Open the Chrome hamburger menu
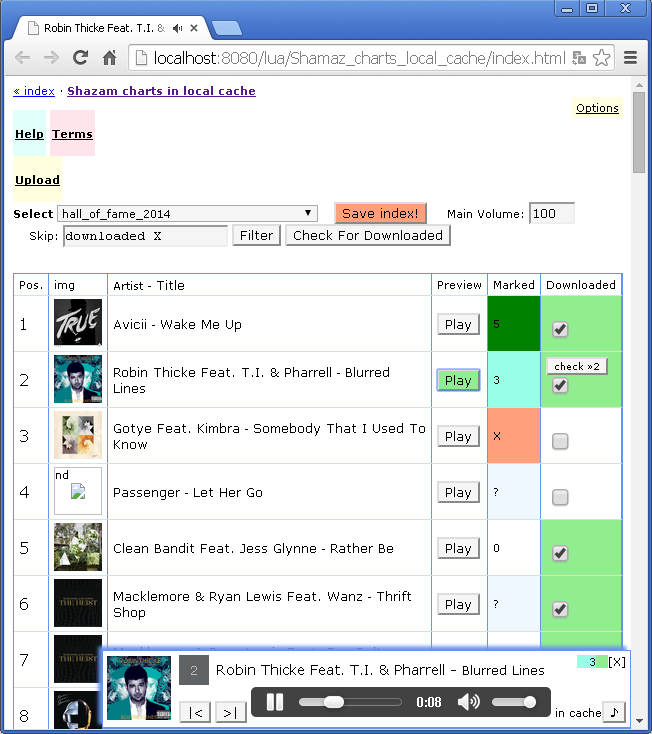The image size is (652, 734). point(630,58)
